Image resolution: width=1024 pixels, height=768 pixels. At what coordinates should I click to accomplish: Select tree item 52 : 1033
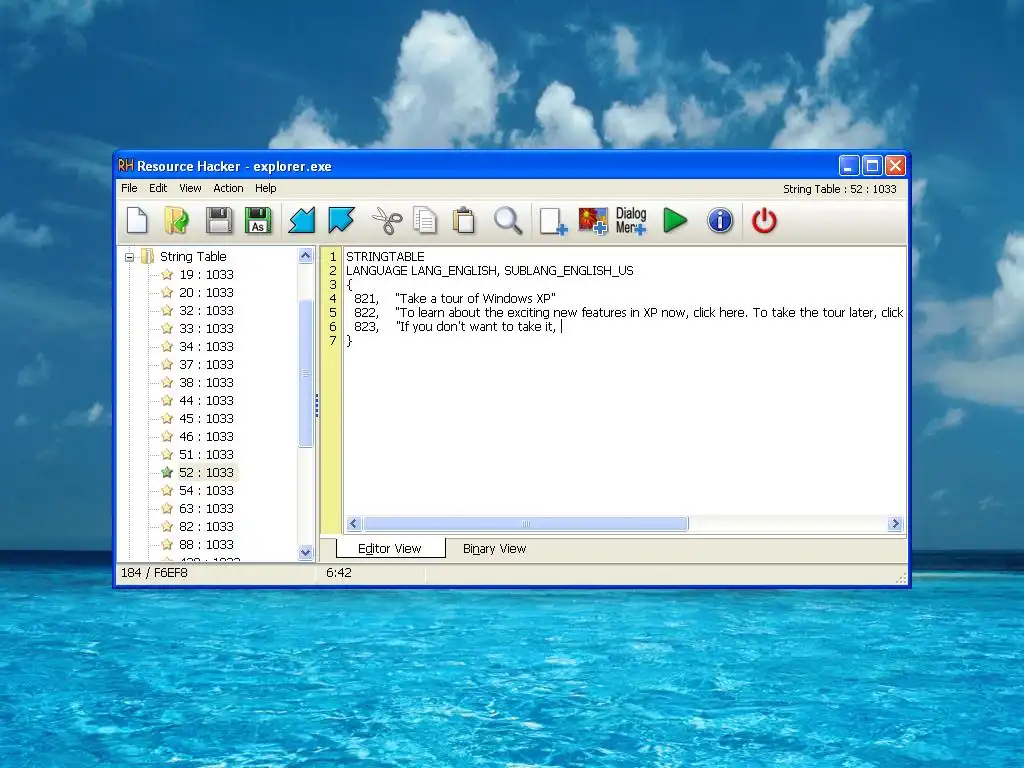click(206, 472)
